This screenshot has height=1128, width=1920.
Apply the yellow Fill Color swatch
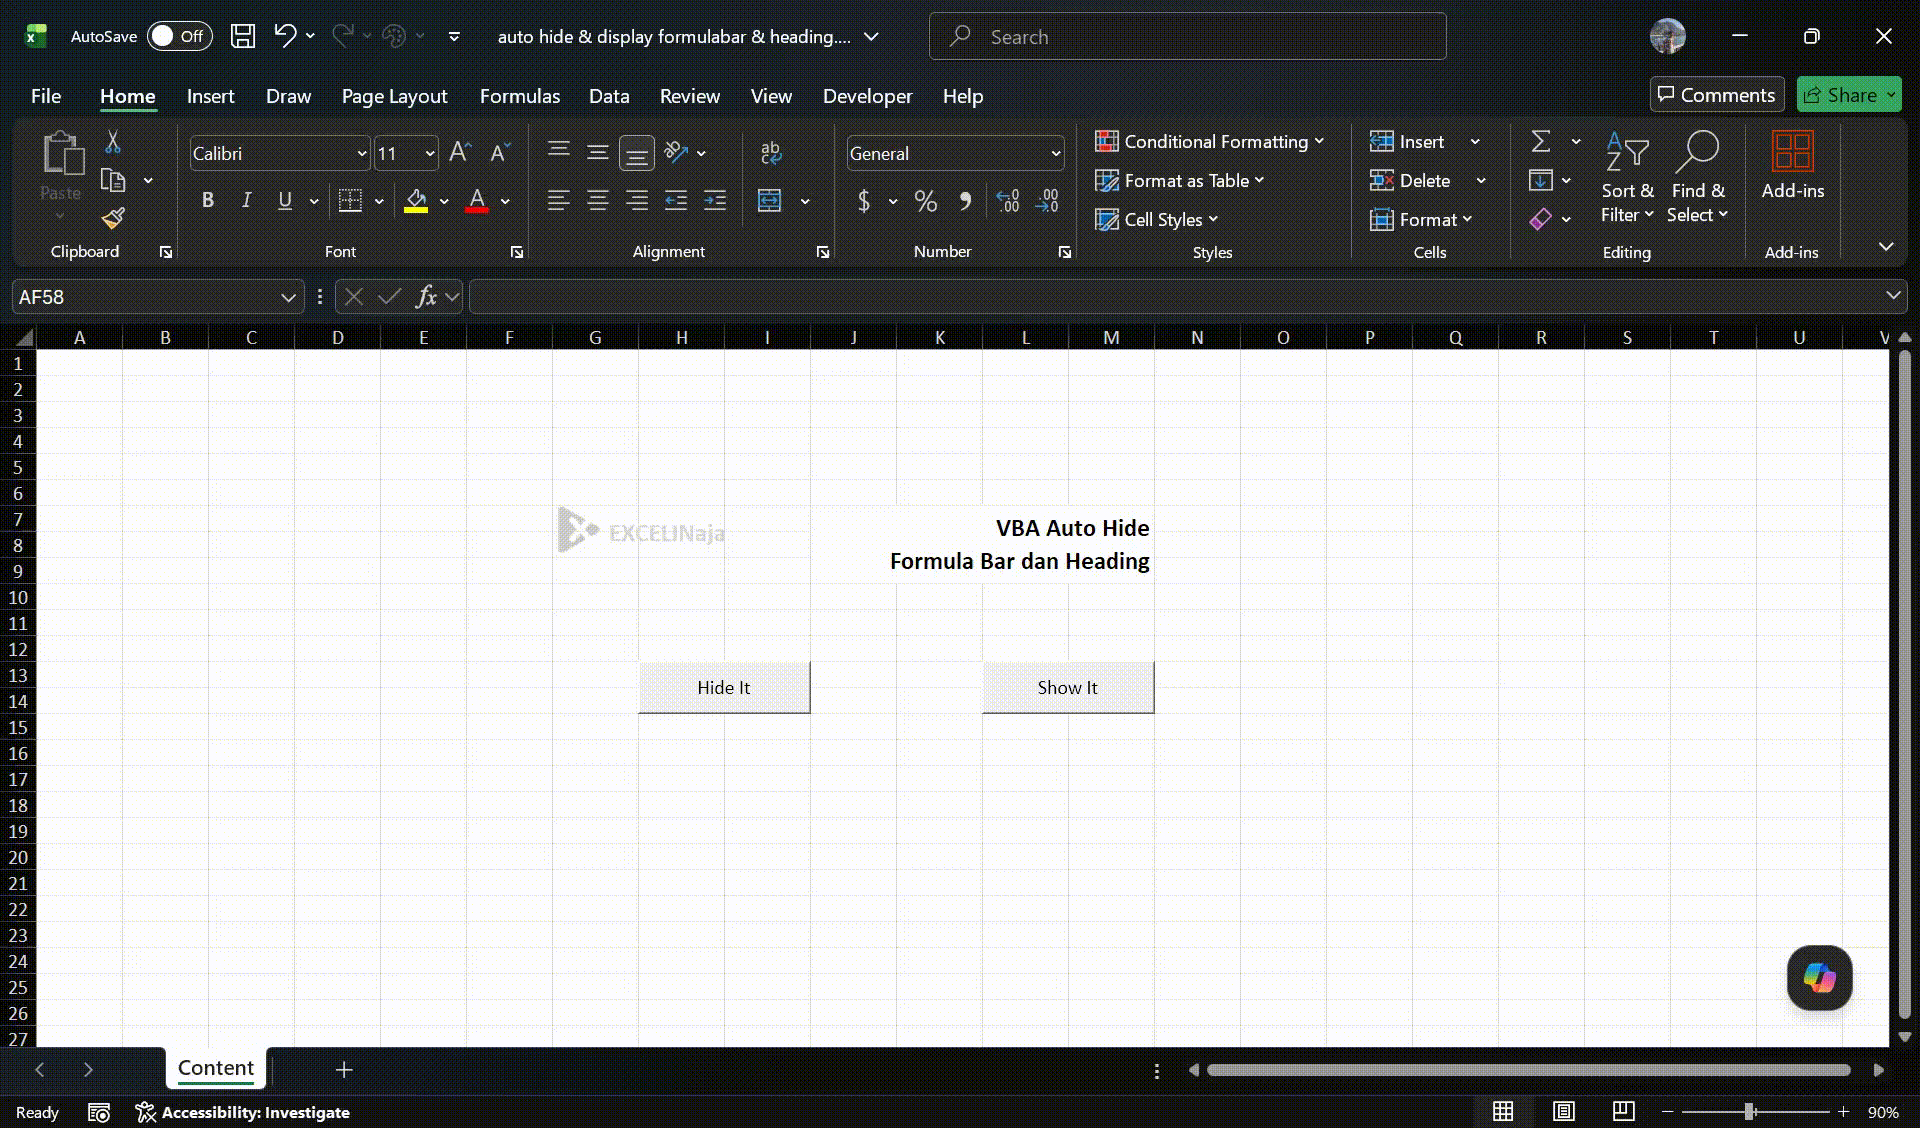point(416,201)
